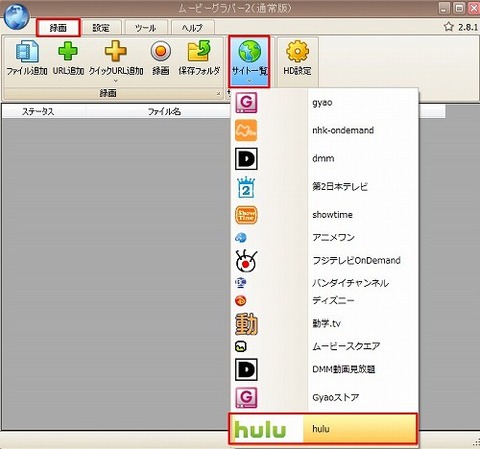
Task: Choose gyao text in the menu
Action: point(322,102)
